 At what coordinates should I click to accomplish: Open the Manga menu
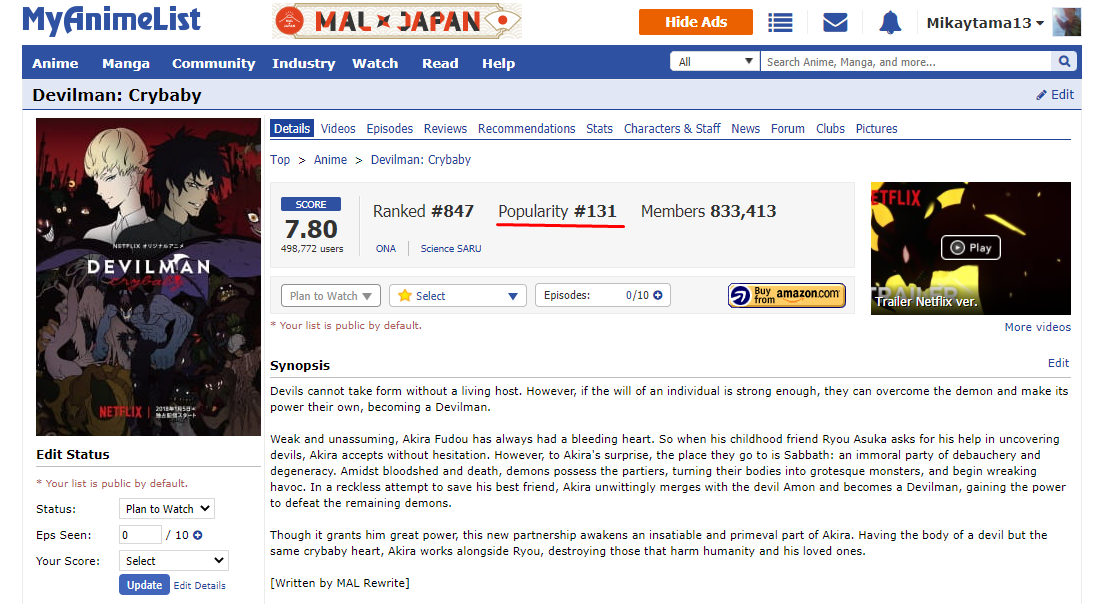tap(126, 63)
